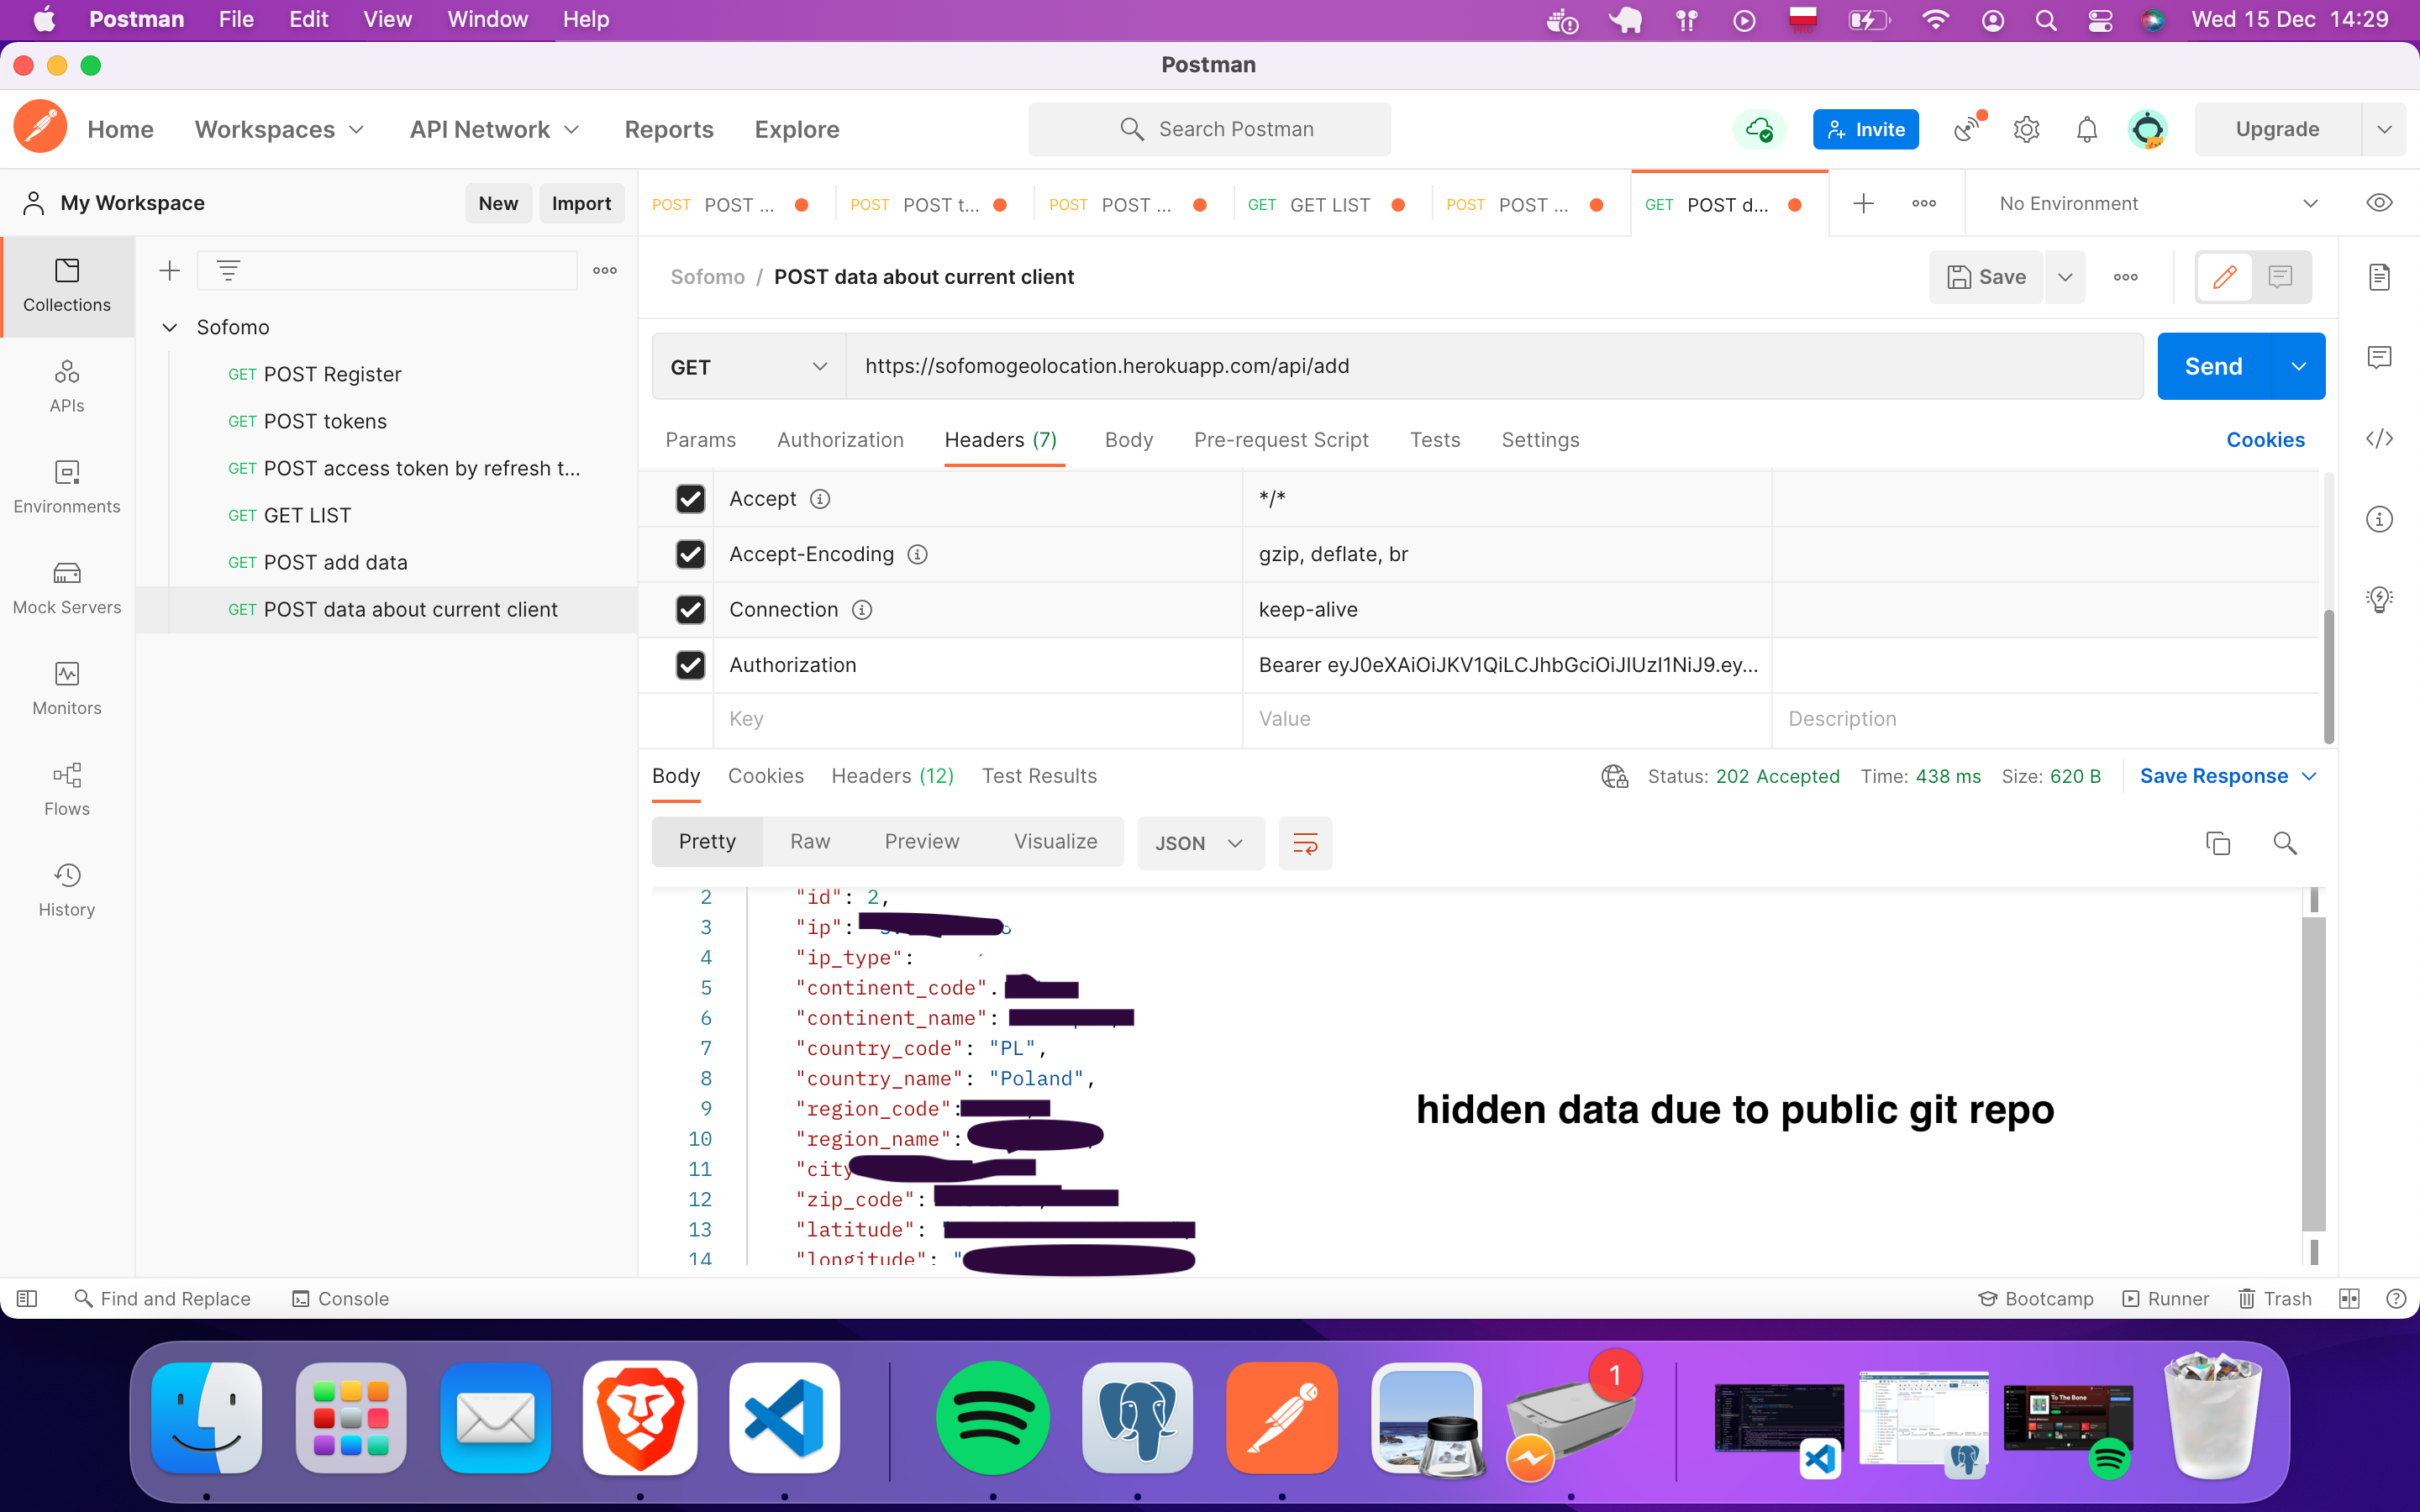Open the notifications bell
Viewport: 2420px width, 1512px height.
coord(2086,129)
